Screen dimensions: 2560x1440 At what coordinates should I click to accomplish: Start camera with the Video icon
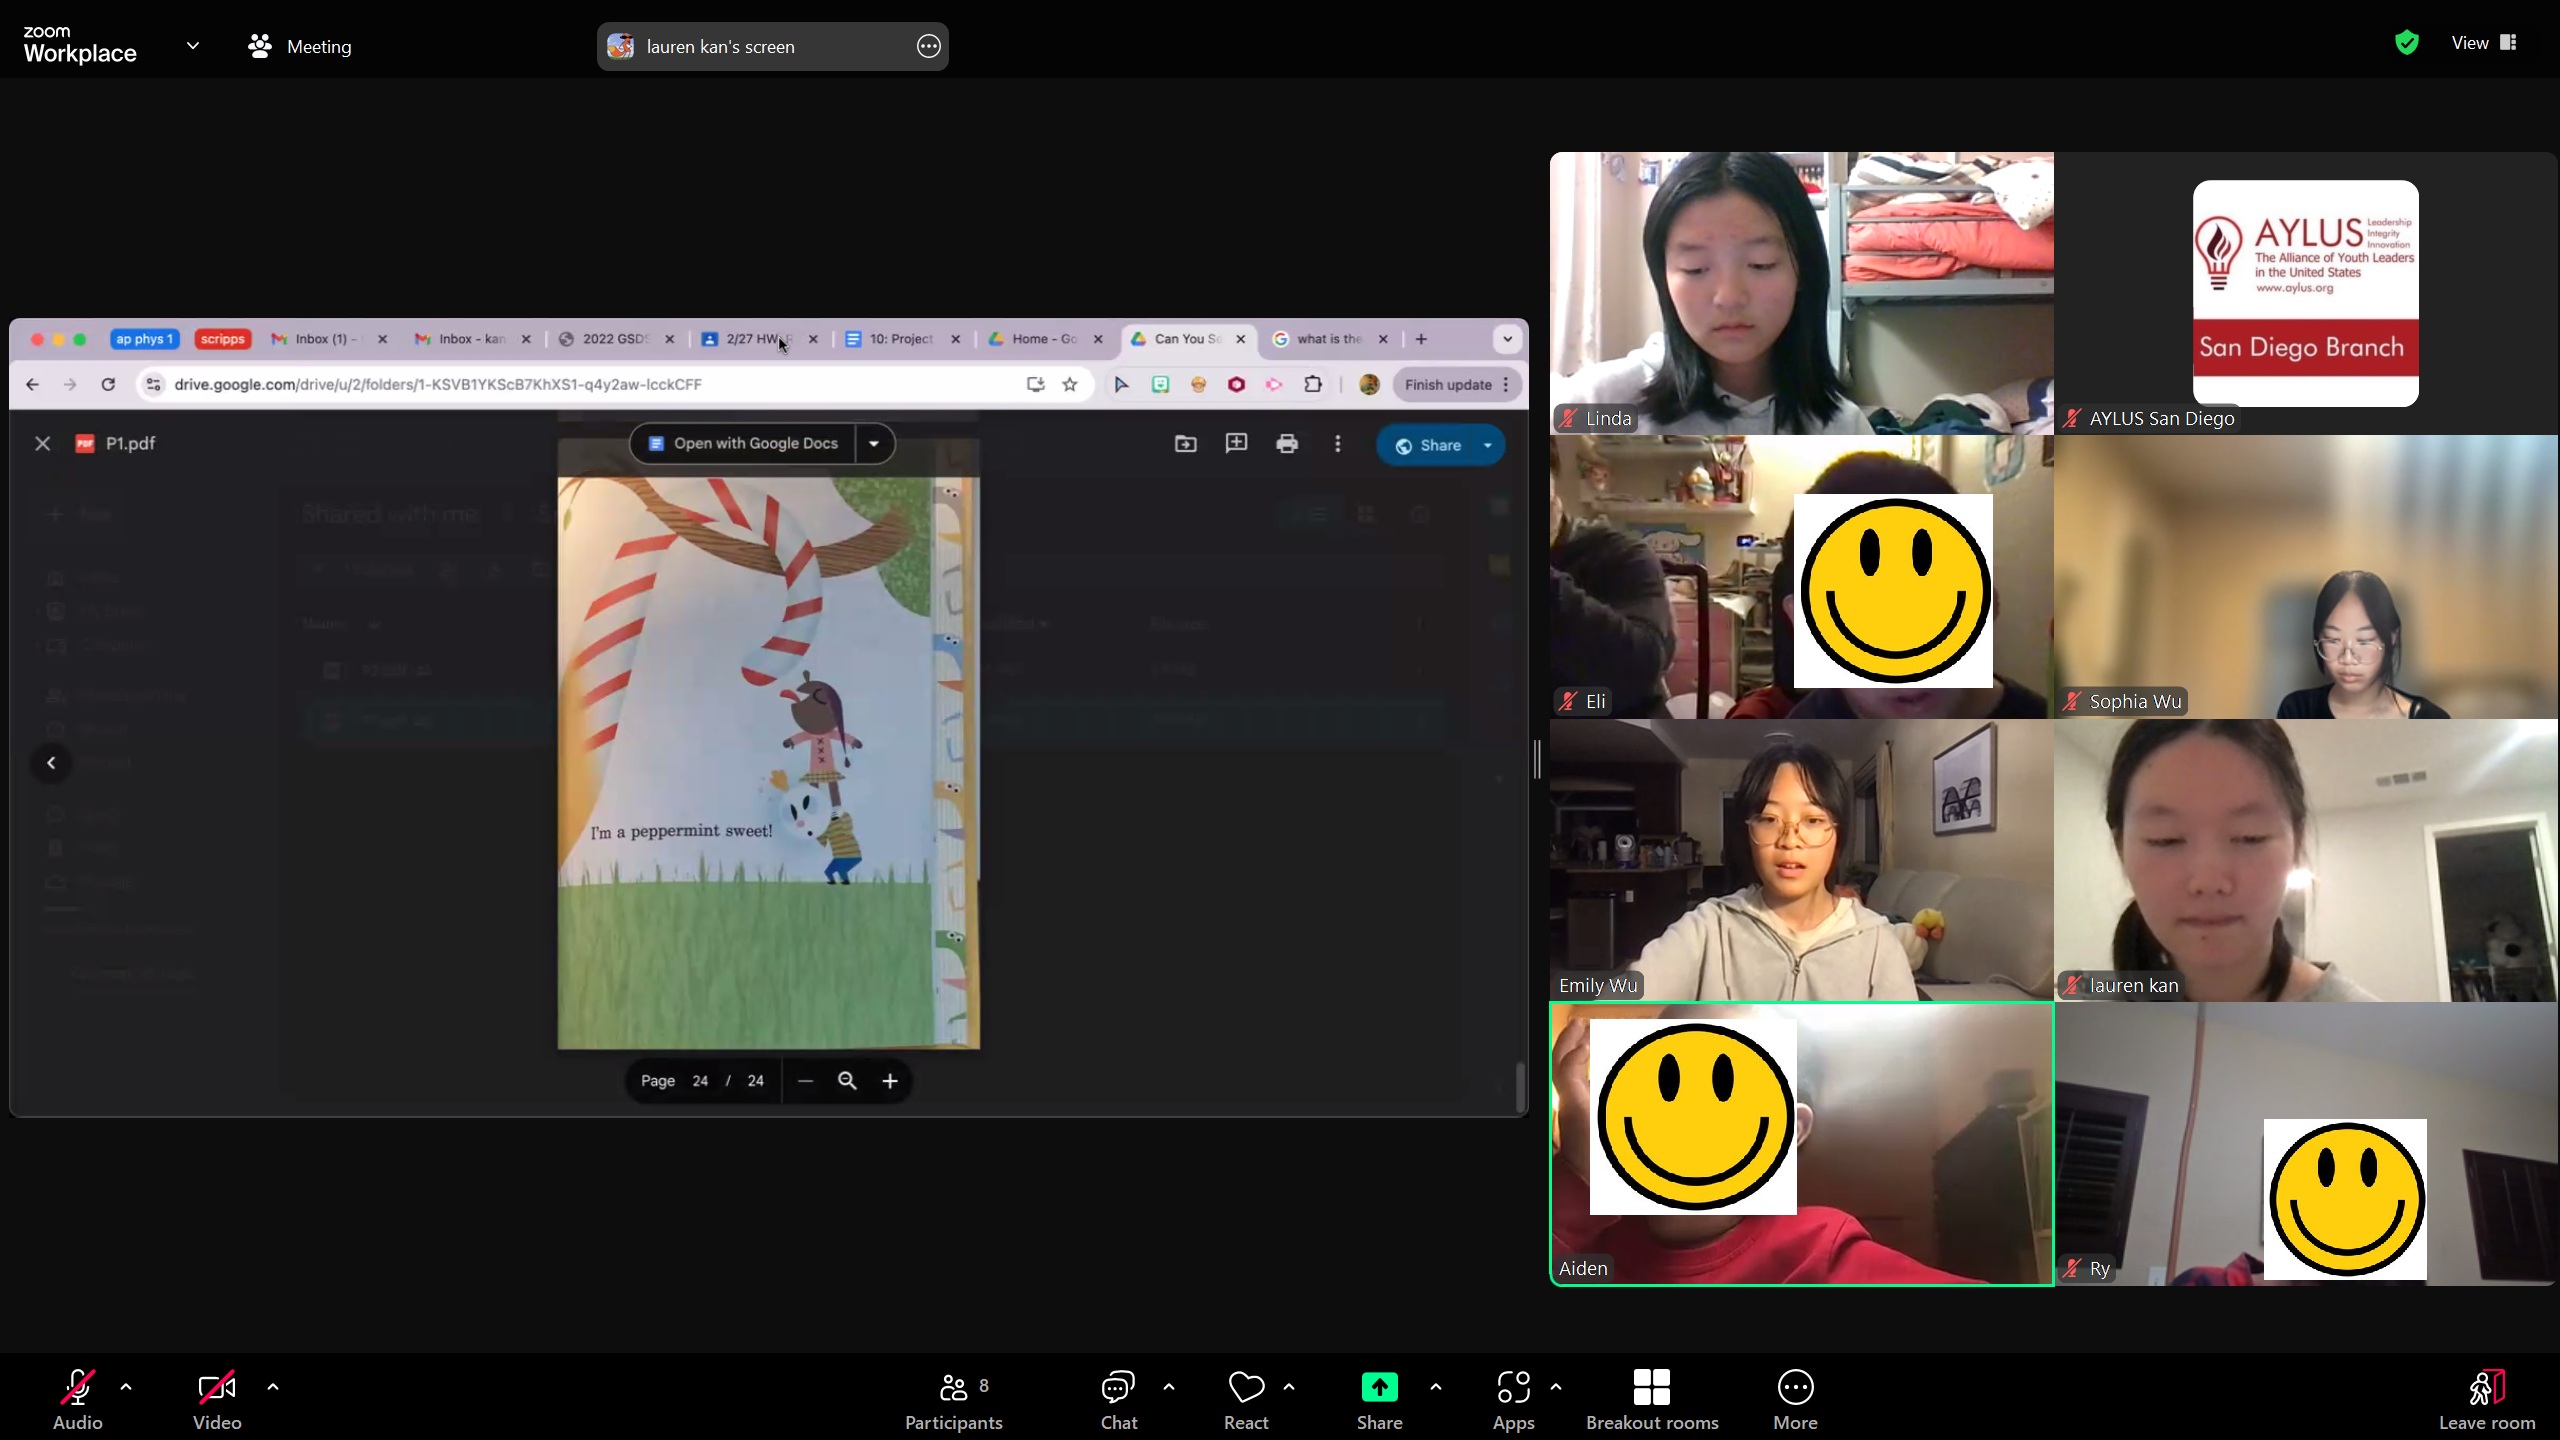[x=217, y=1387]
